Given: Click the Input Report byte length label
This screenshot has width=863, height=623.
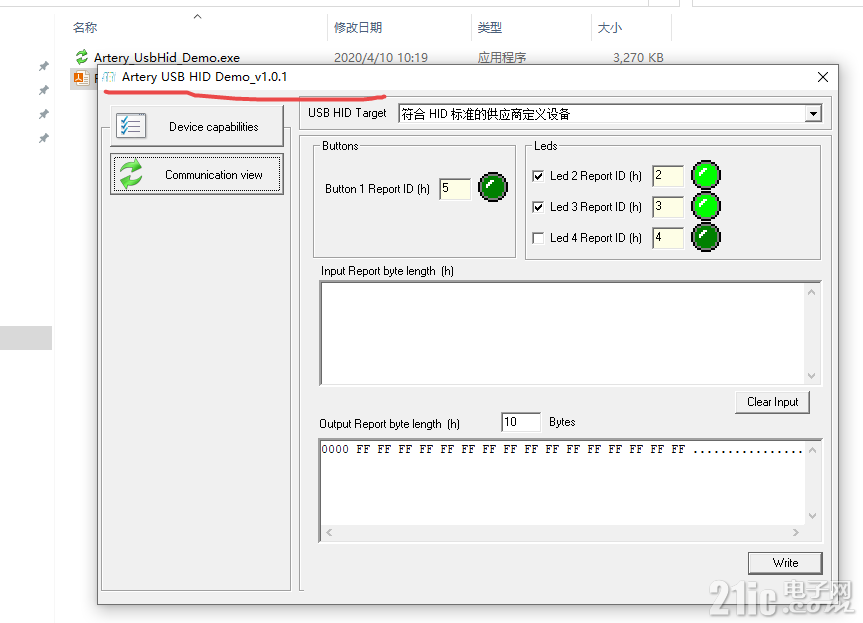Looking at the screenshot, I should click(x=387, y=271).
